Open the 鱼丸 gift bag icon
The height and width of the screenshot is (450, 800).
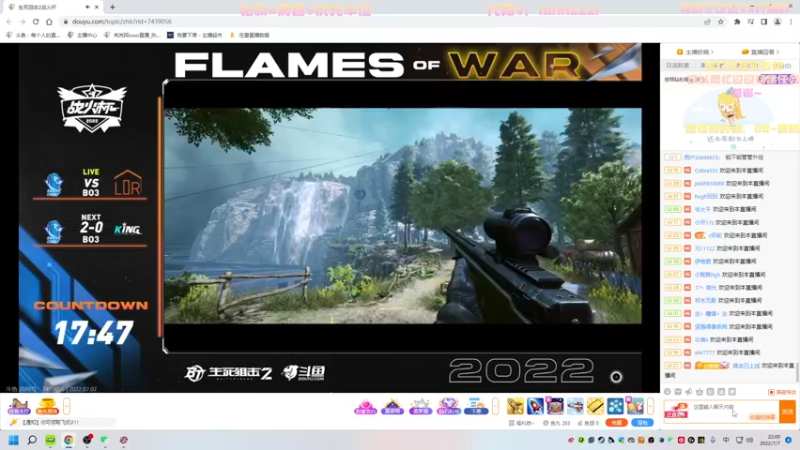click(47, 406)
